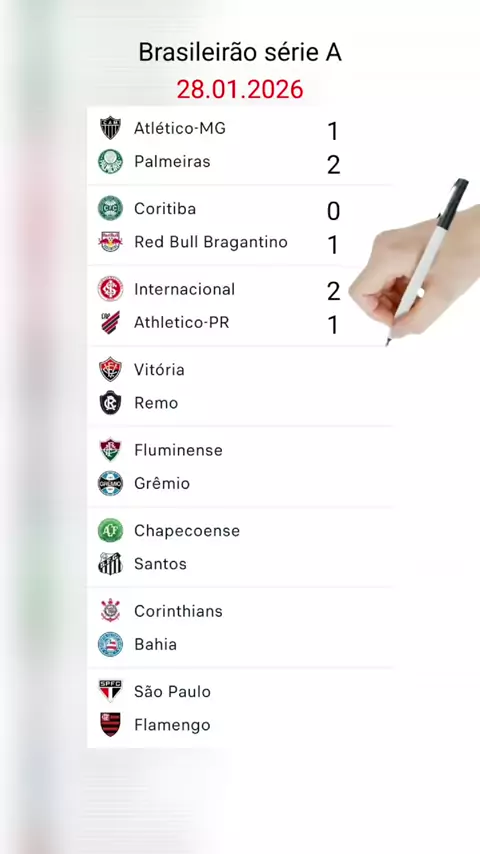Click the Remo club crest
The width and height of the screenshot is (480, 854).
(110, 403)
